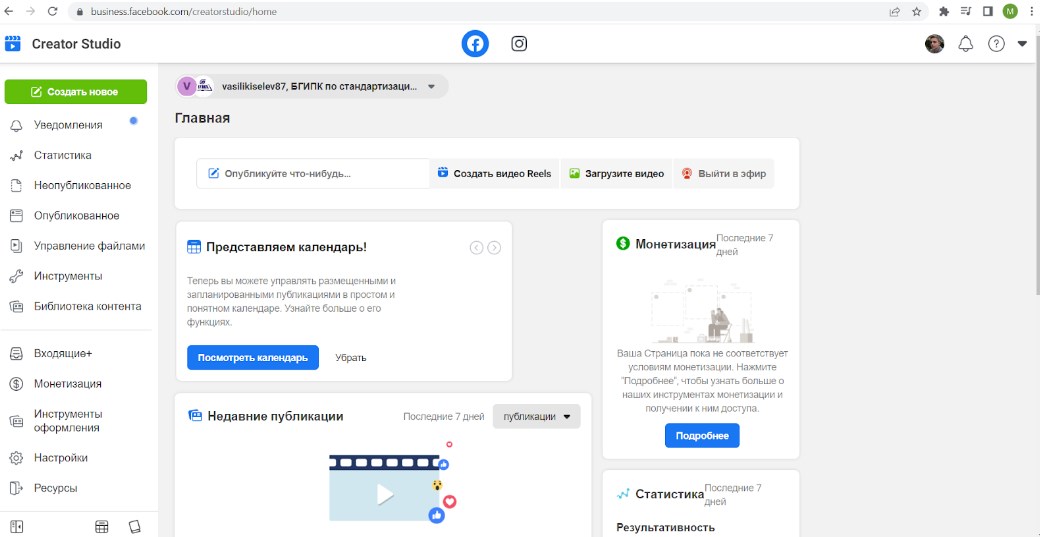Select 'Библиотека контента' in the sidebar
The height and width of the screenshot is (537, 1040).
tap(87, 306)
